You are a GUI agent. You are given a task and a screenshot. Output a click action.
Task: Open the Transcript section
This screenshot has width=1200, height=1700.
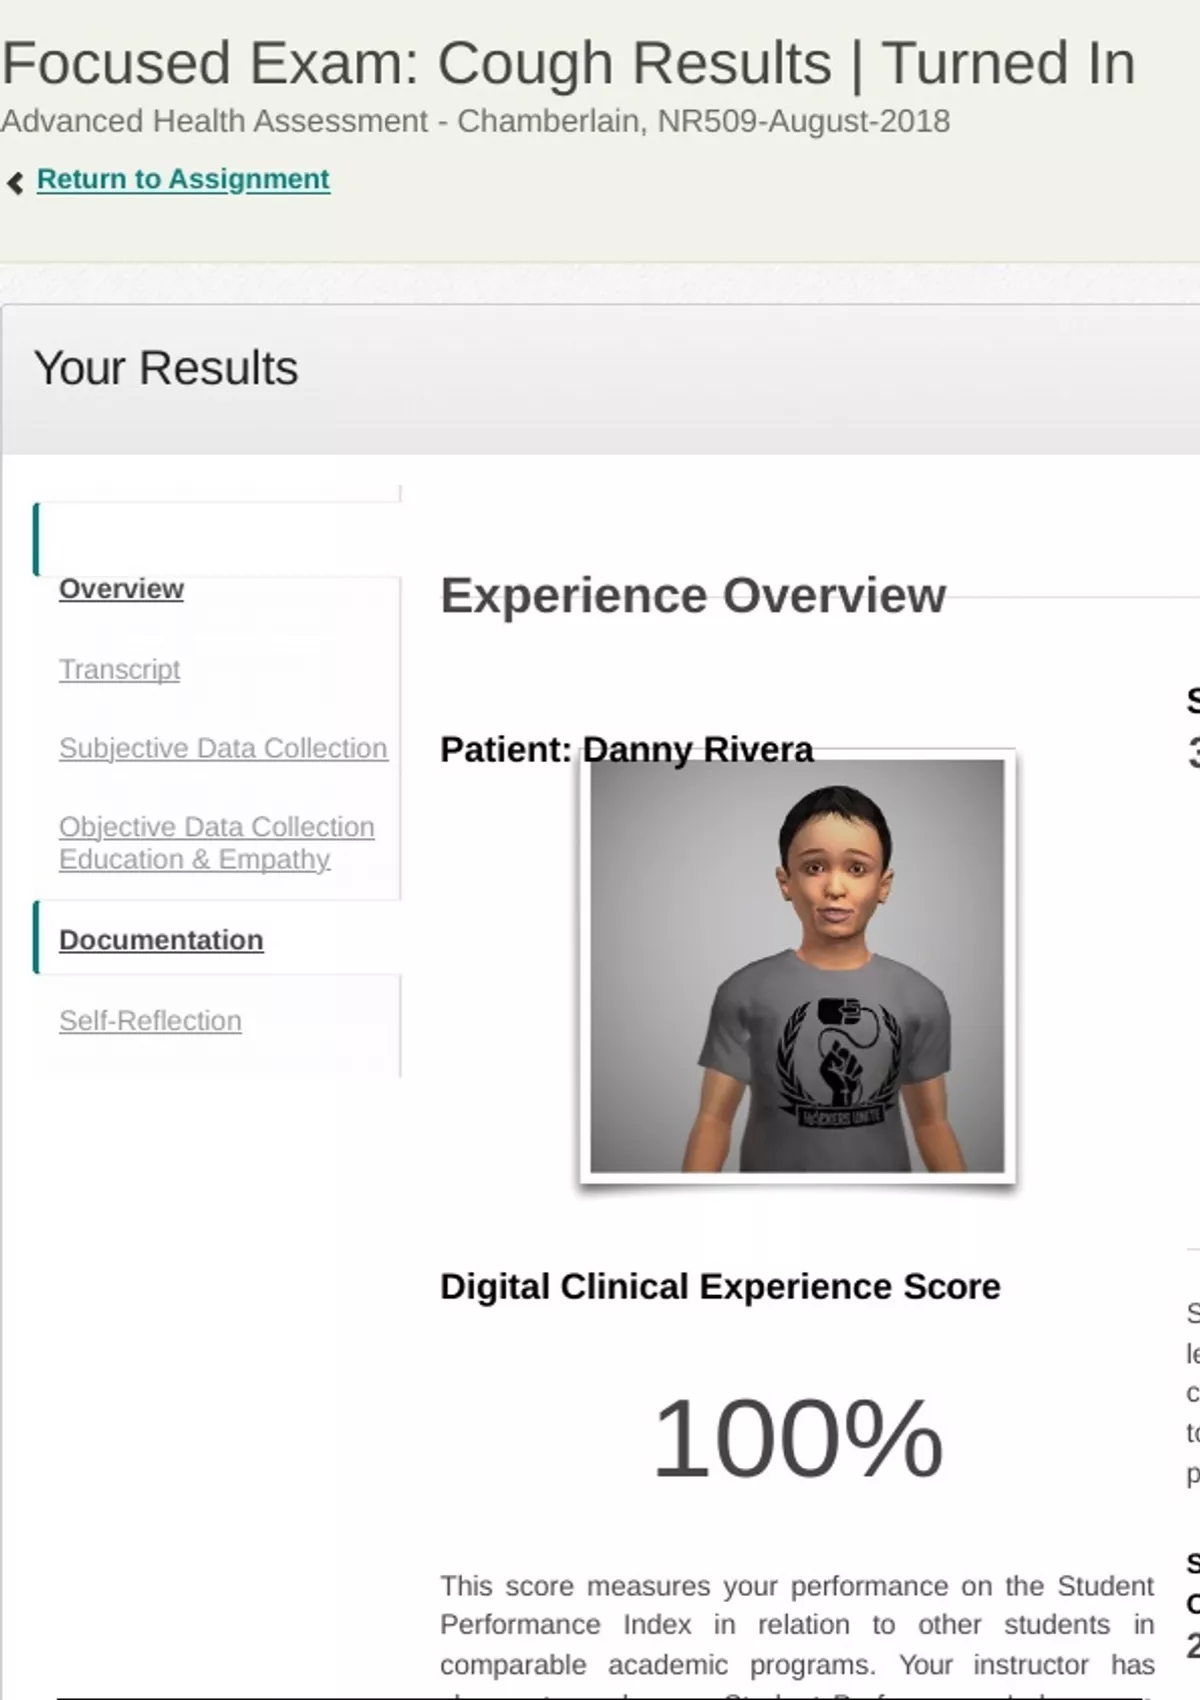[119, 669]
